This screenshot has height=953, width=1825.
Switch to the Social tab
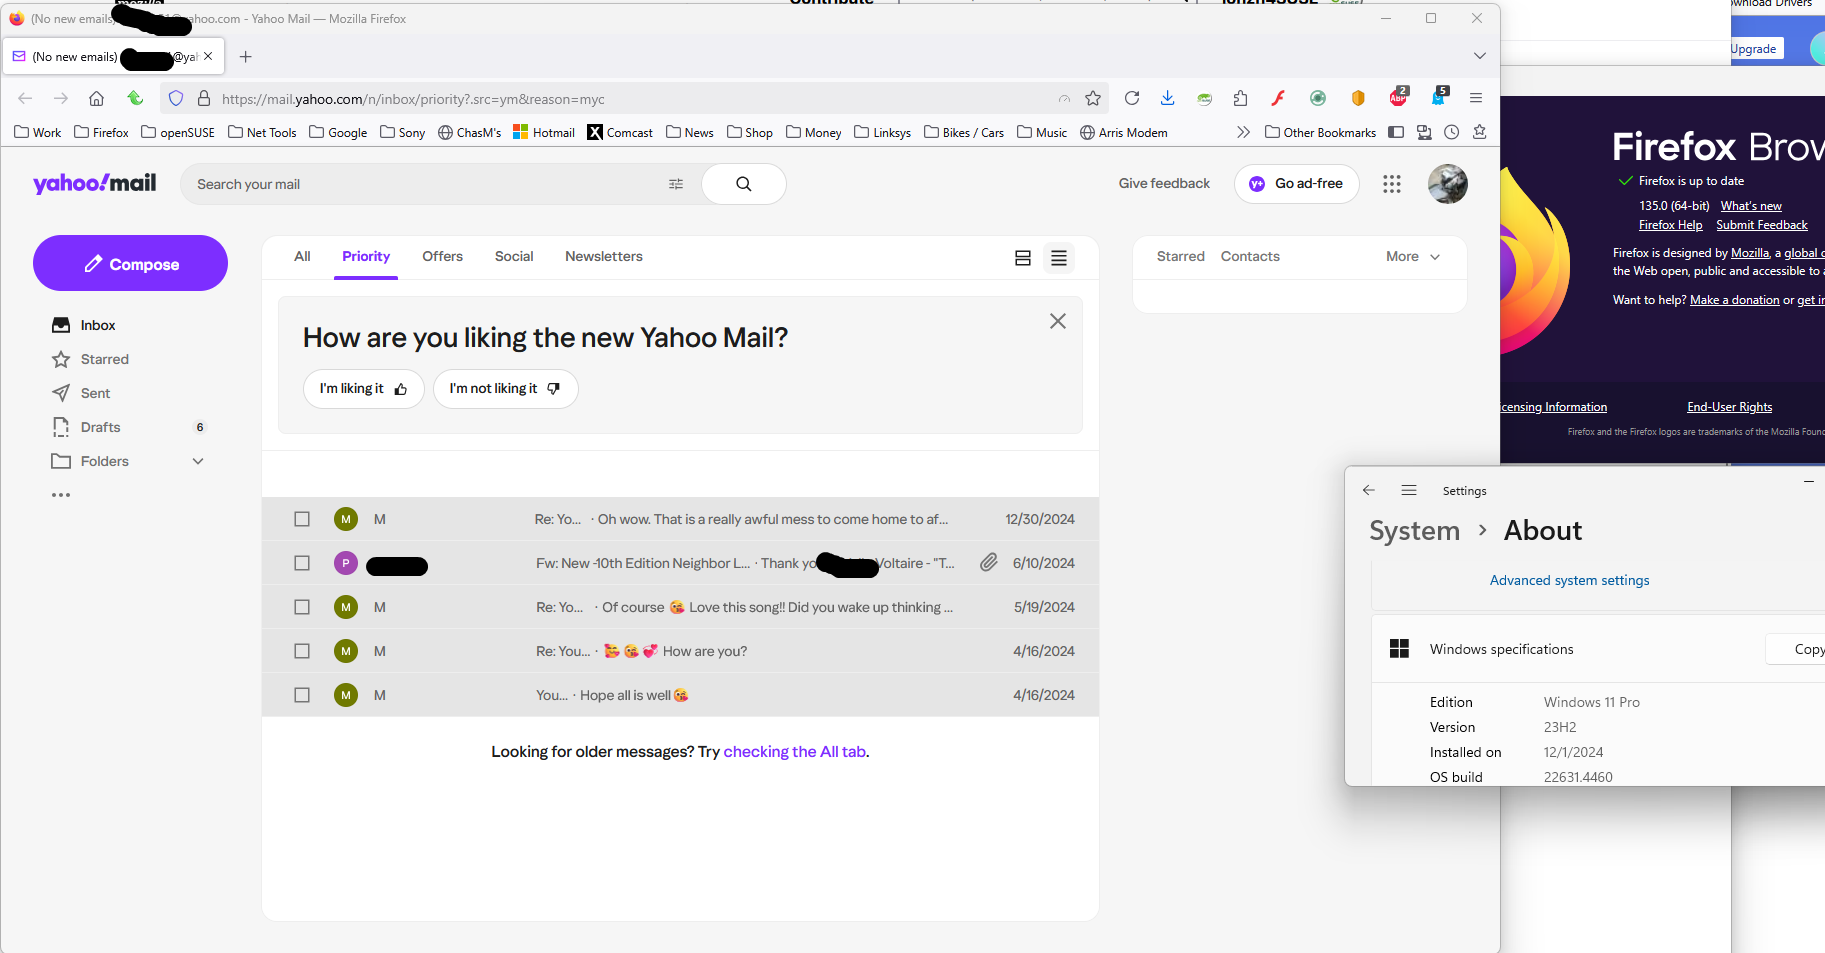pyautogui.click(x=514, y=257)
